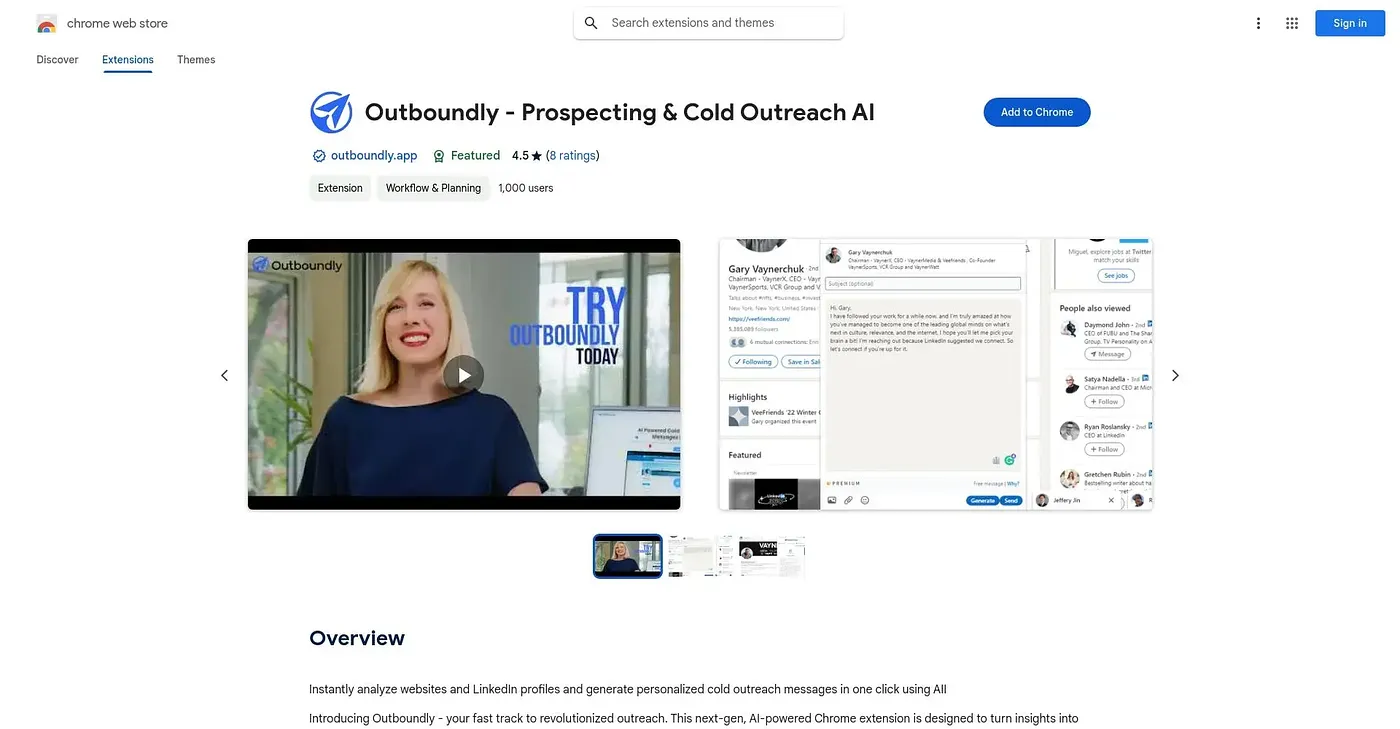Screen dimensions: 1400x729
Task: Open the three-dot options menu
Action: click(x=1258, y=23)
